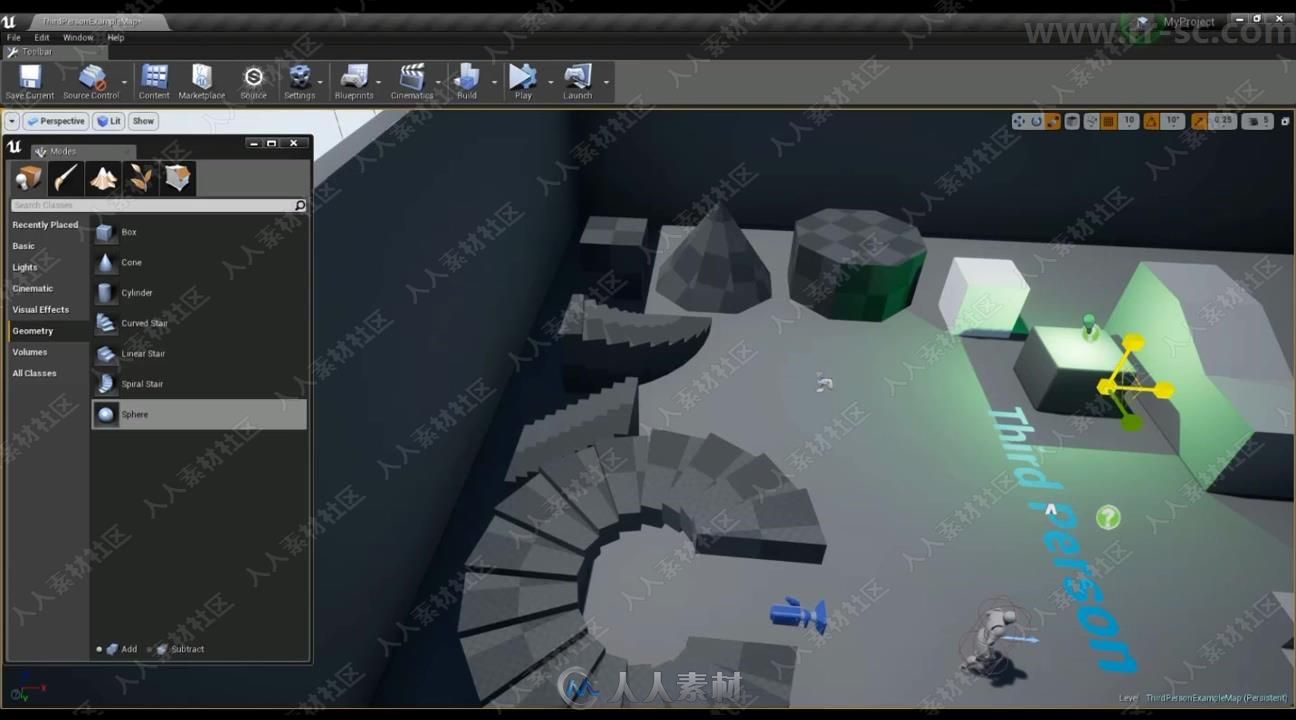Switch to Paint mode brush icon

pyautogui.click(x=65, y=178)
